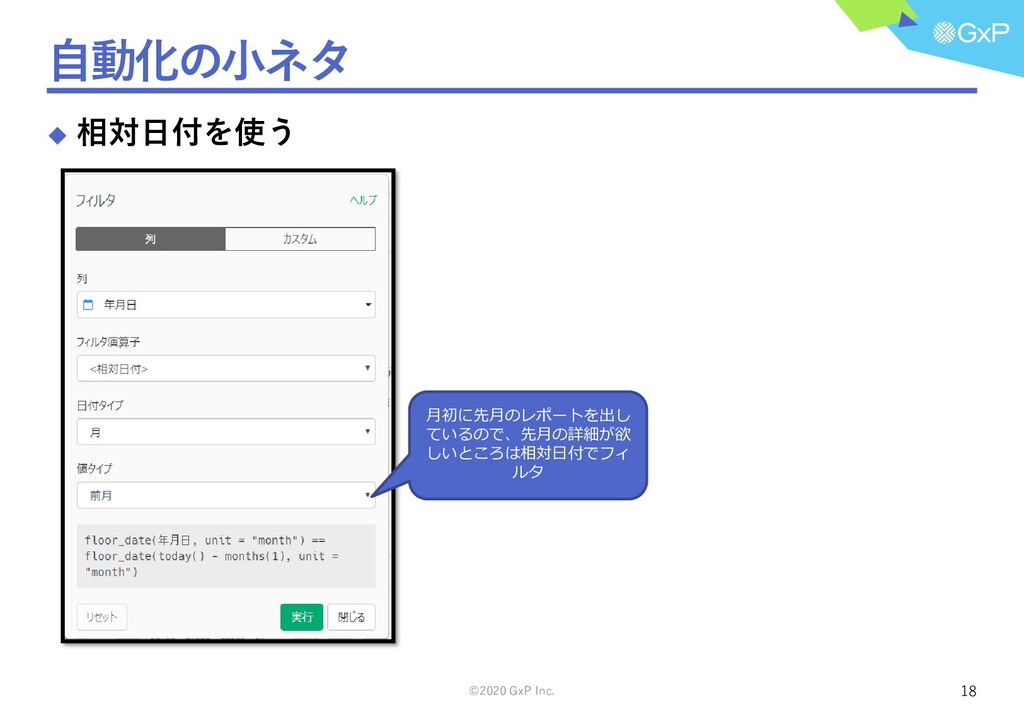This screenshot has width=1024, height=709.
Task: Click the slide heading 相対日付を使う
Action: pos(185,132)
